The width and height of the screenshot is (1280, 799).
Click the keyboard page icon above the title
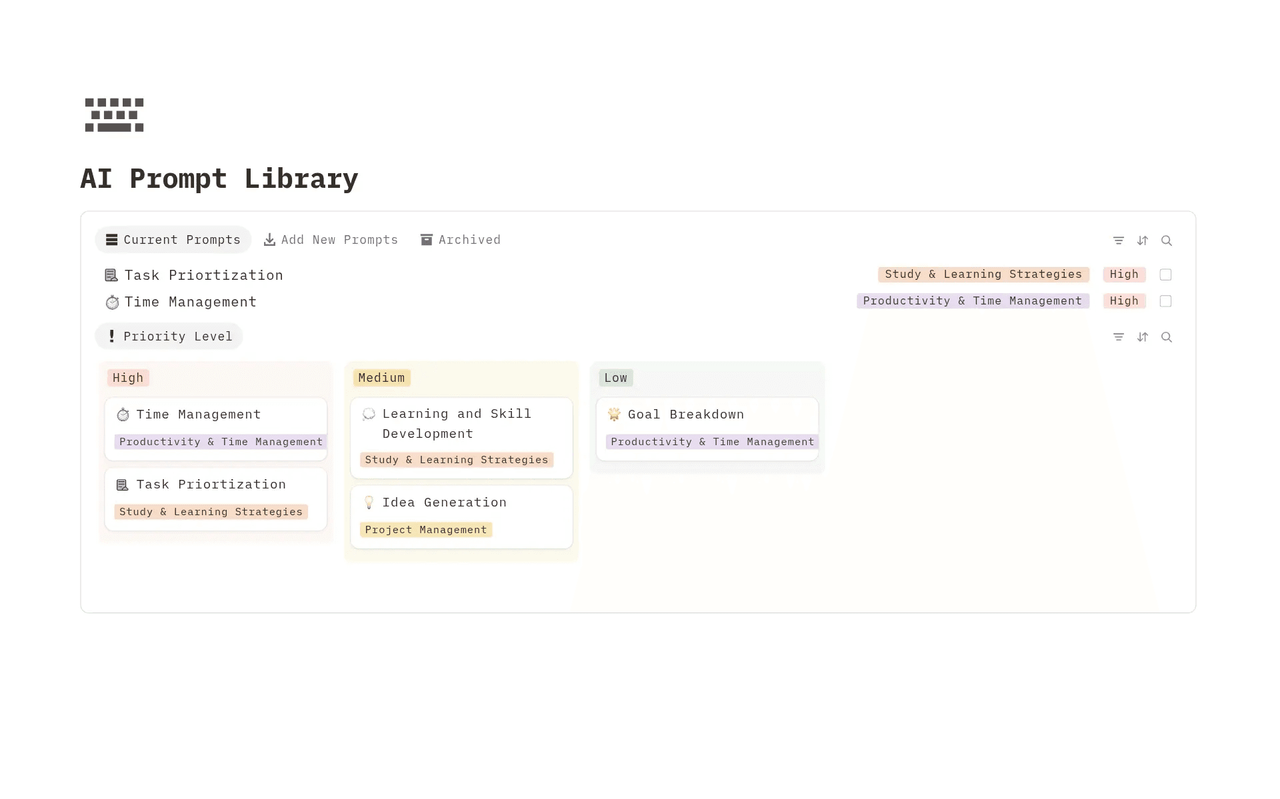pyautogui.click(x=114, y=115)
